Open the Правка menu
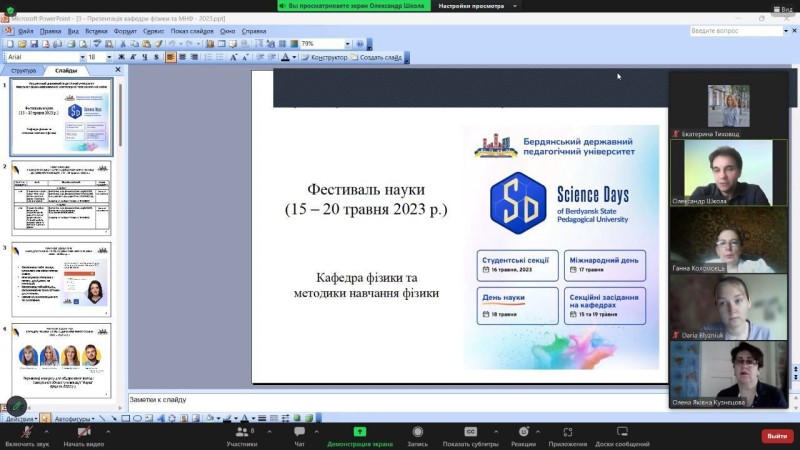This screenshot has height=450, width=800. [51, 31]
